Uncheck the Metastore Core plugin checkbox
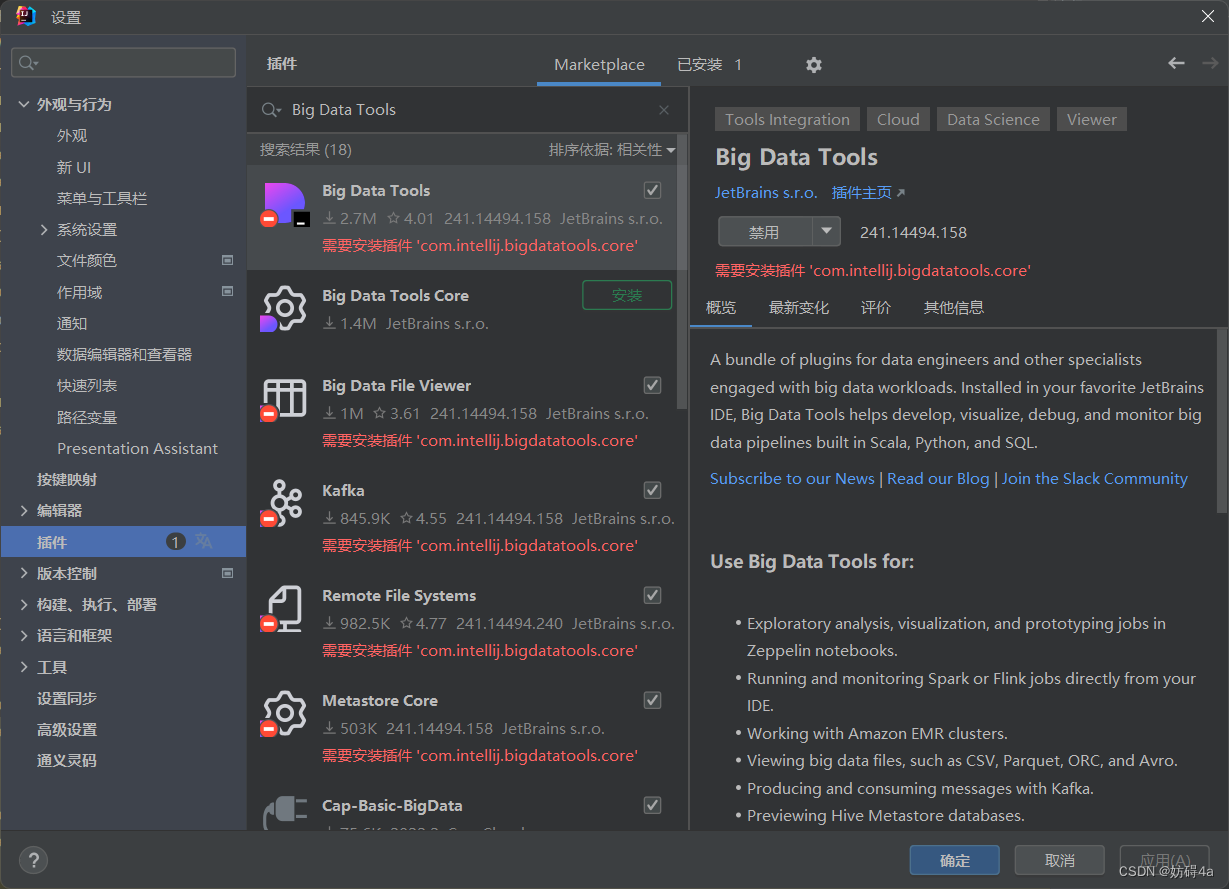The height and width of the screenshot is (889, 1229). click(652, 700)
